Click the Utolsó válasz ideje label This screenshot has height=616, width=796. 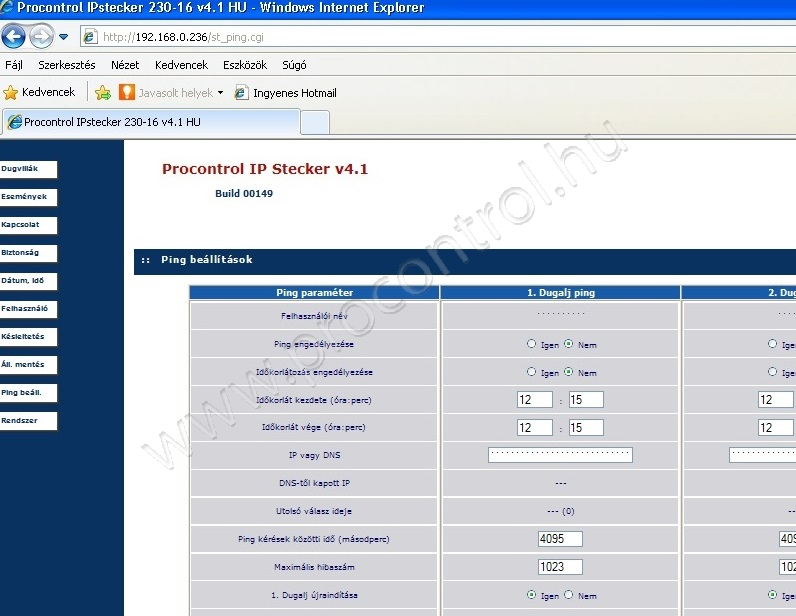(314, 511)
